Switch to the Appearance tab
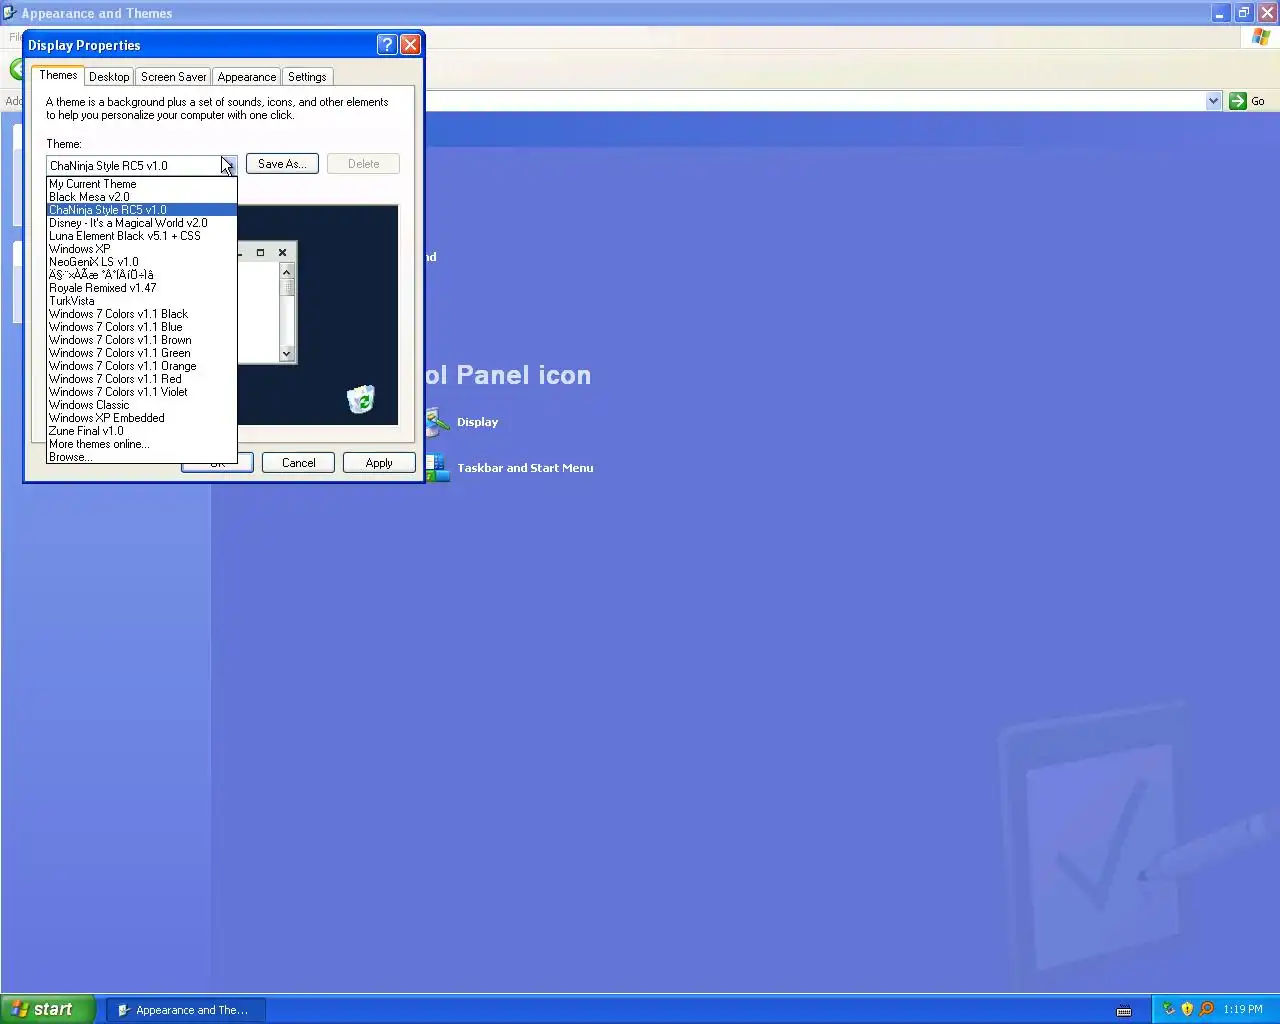 tap(247, 77)
